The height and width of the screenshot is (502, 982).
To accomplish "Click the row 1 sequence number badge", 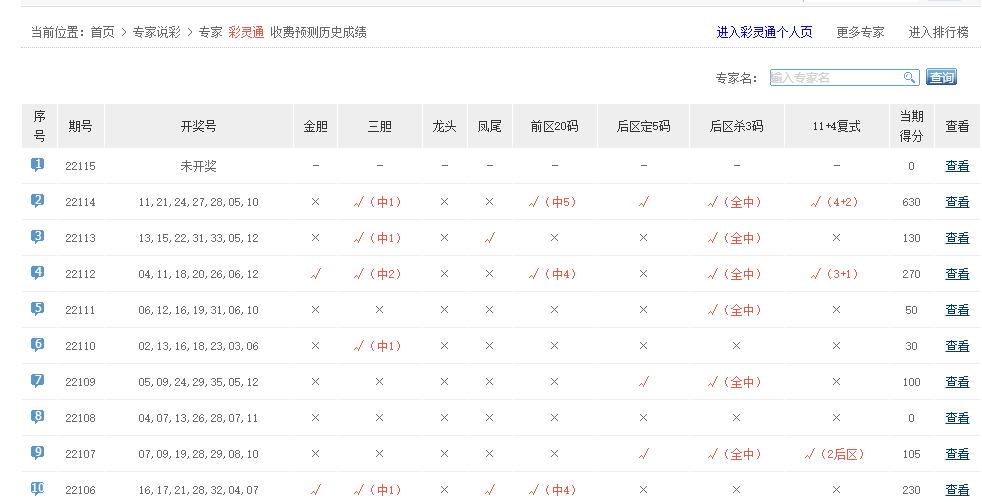I will tap(38, 165).
